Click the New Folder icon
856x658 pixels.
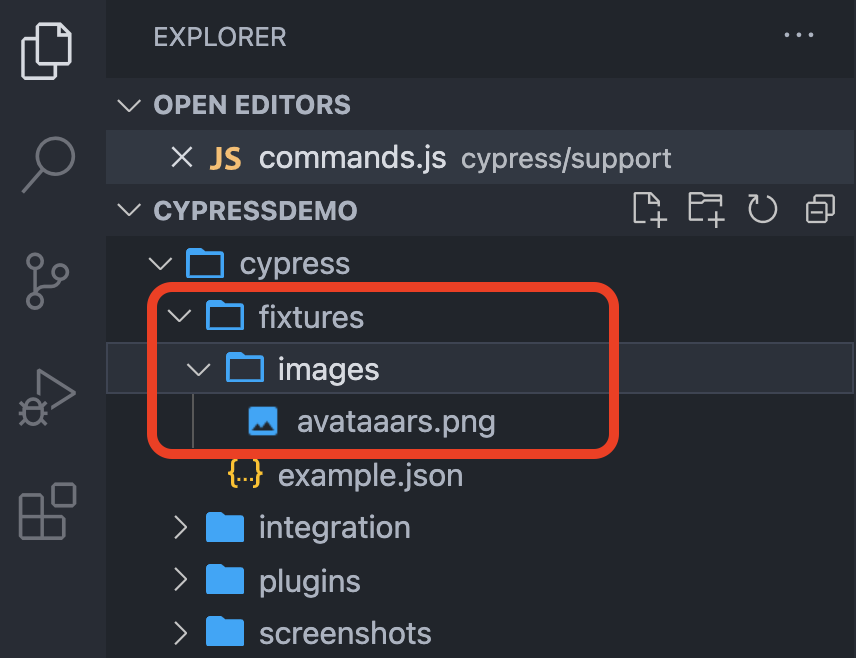click(706, 210)
